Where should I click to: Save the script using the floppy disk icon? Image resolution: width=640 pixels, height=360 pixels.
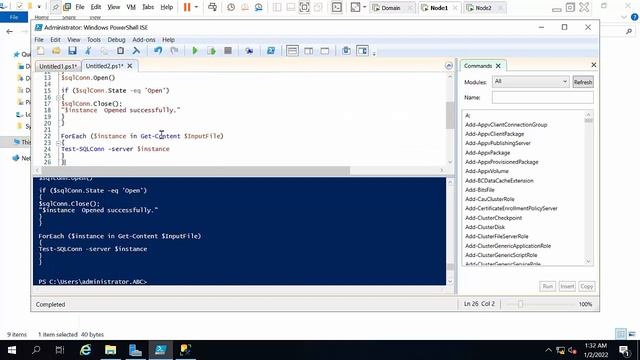tap(72, 51)
